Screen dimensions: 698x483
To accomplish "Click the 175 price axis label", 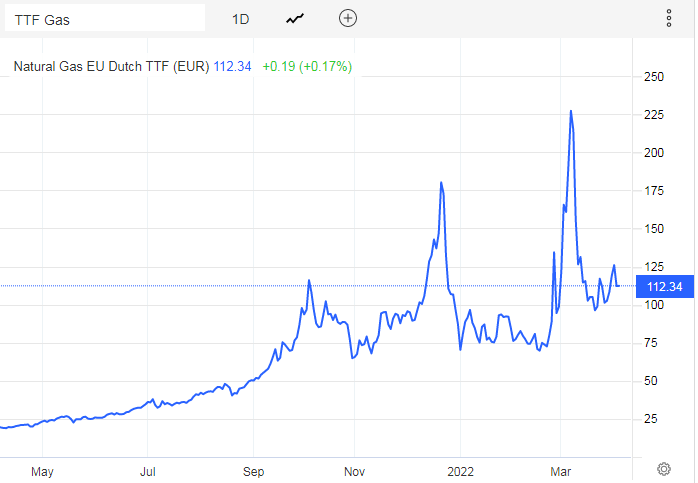I will (x=653, y=191).
